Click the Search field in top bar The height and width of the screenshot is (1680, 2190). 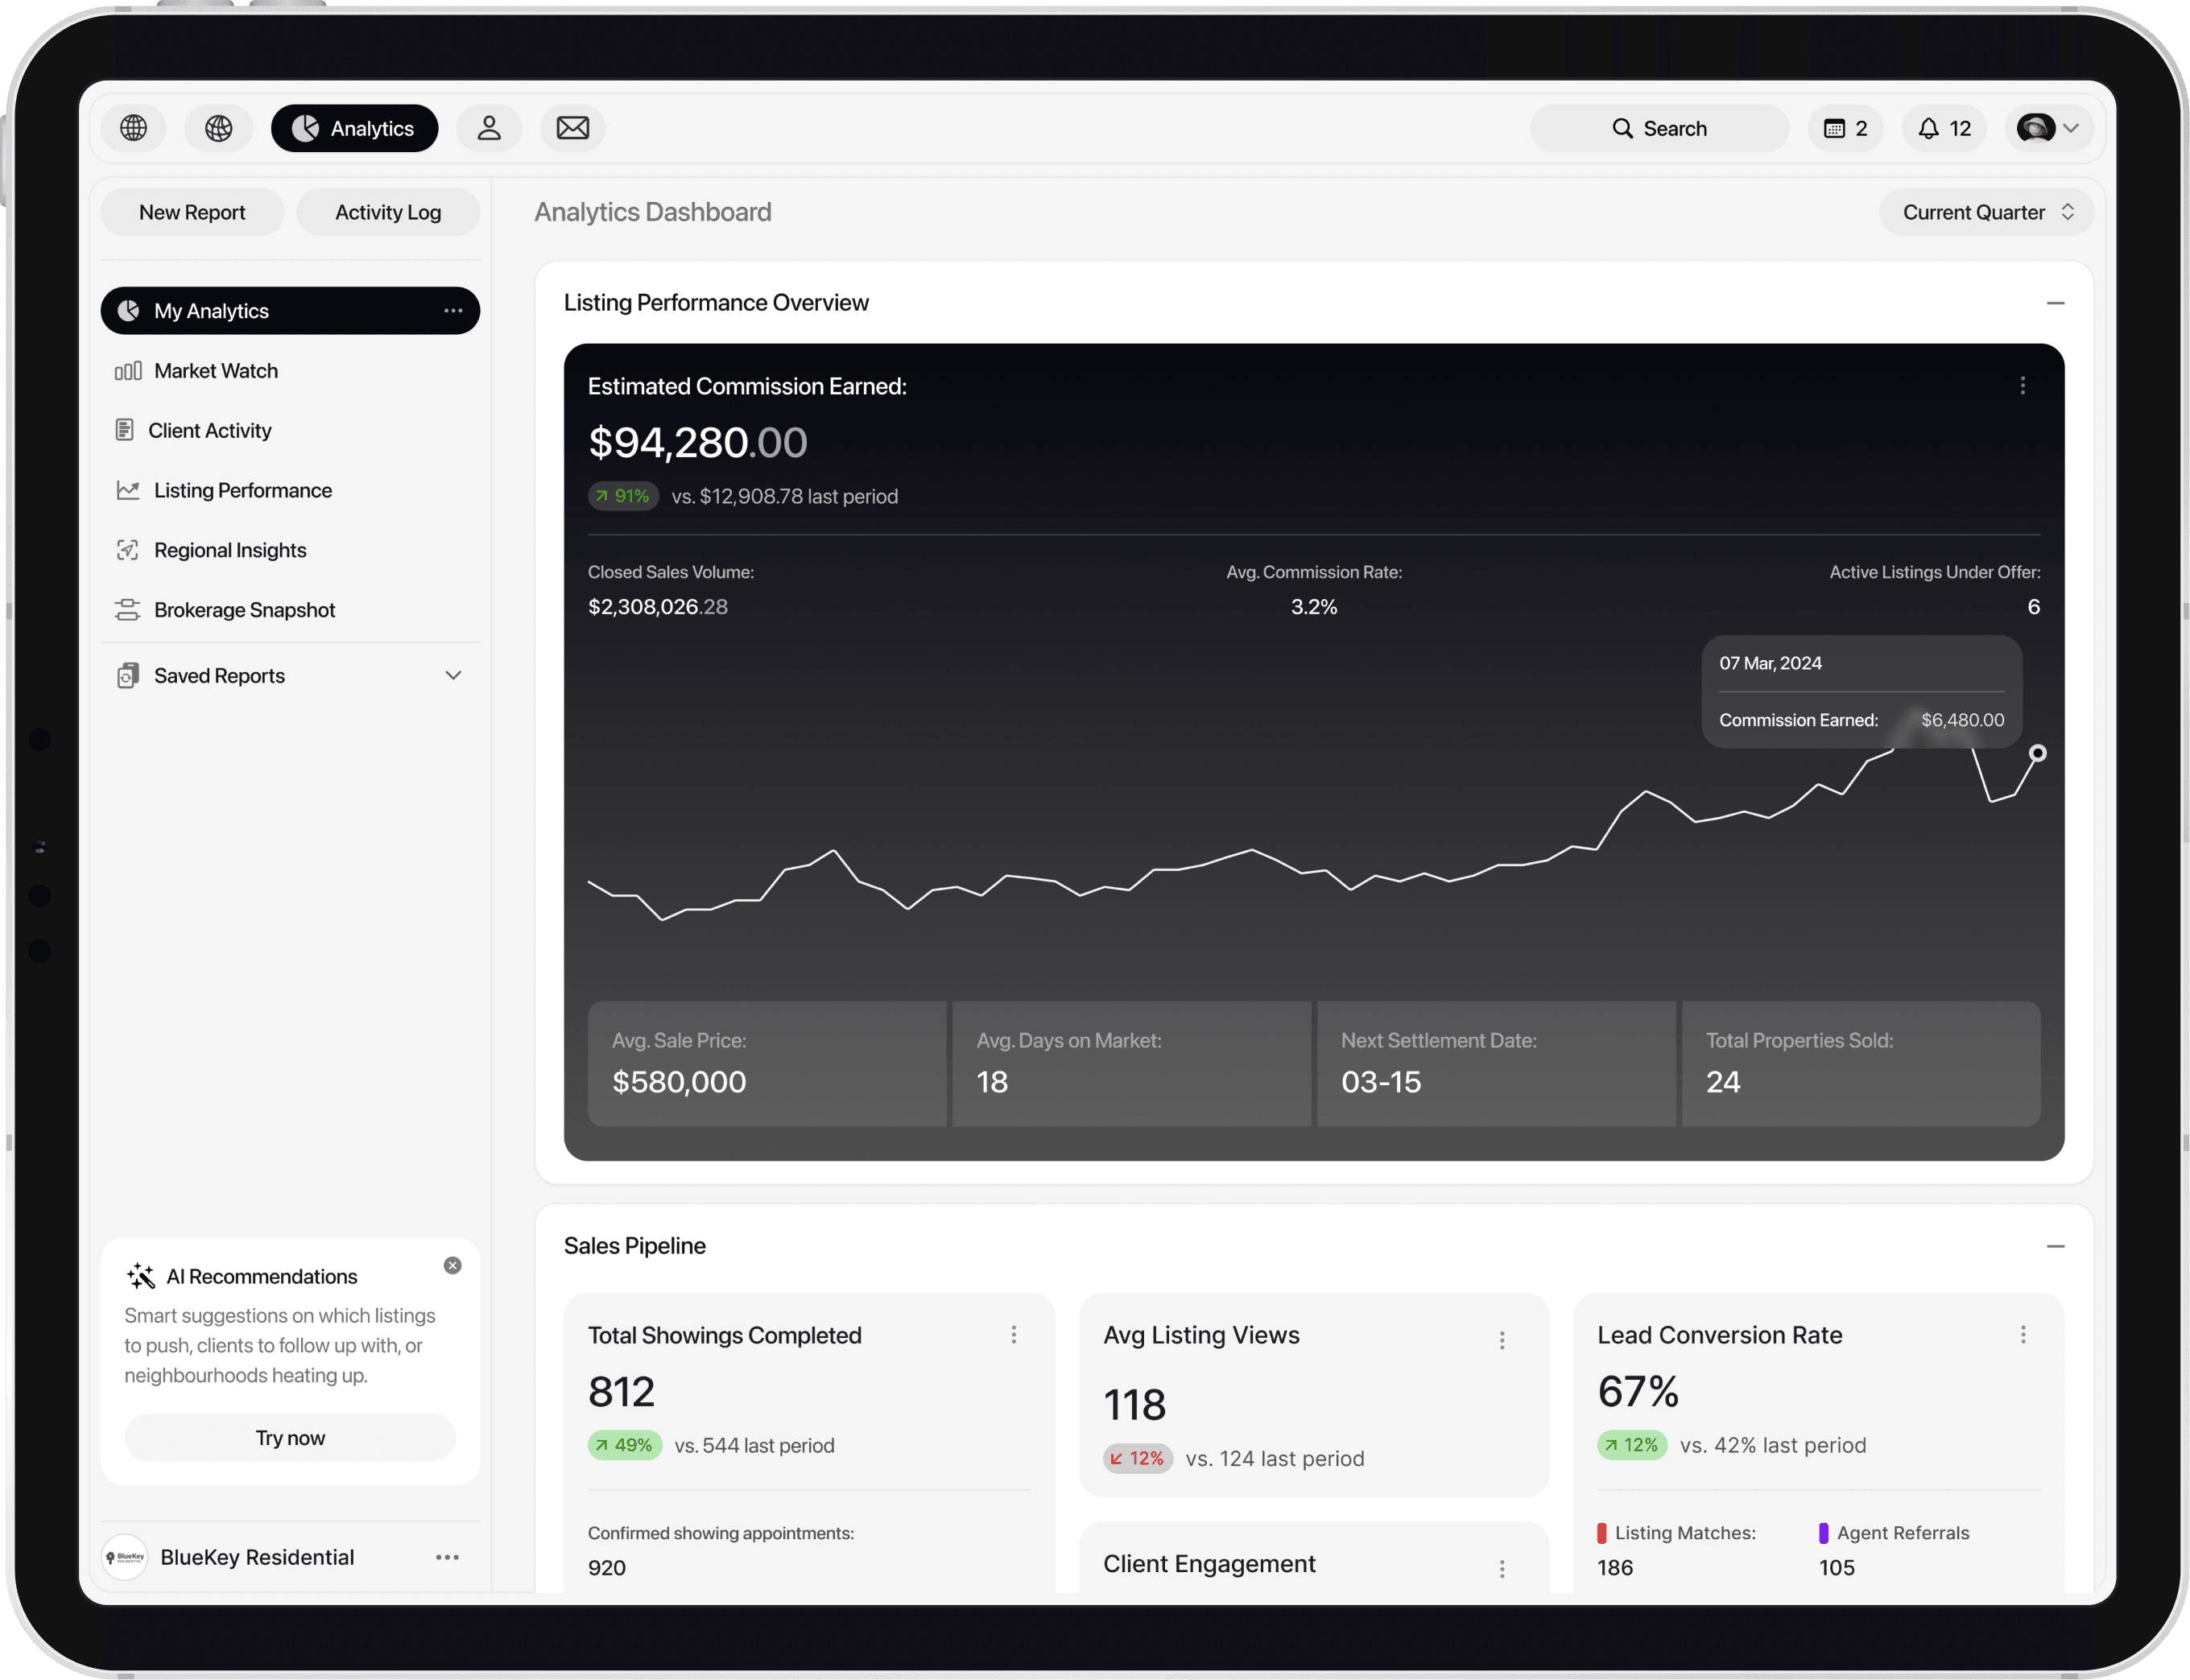coord(1659,128)
